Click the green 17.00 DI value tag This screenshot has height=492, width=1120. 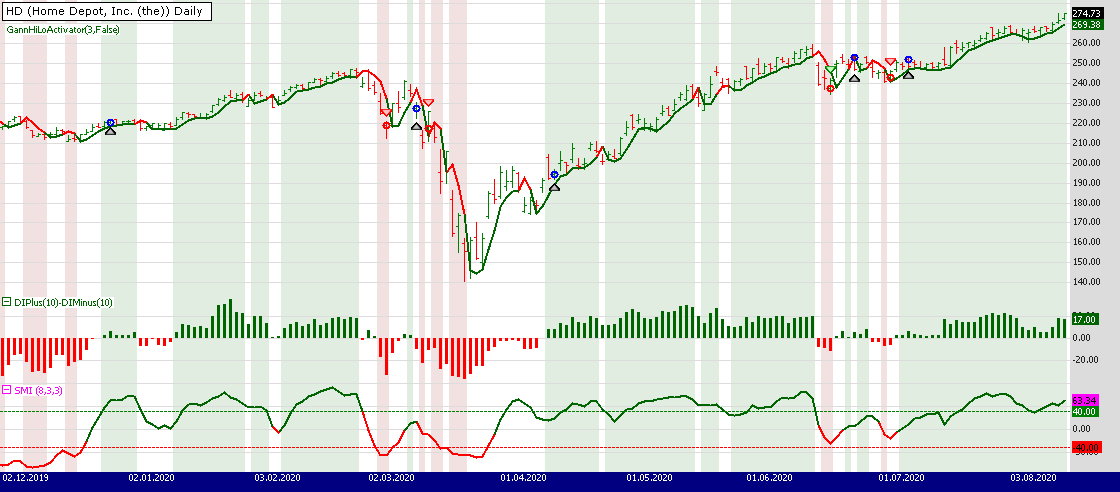point(1085,319)
